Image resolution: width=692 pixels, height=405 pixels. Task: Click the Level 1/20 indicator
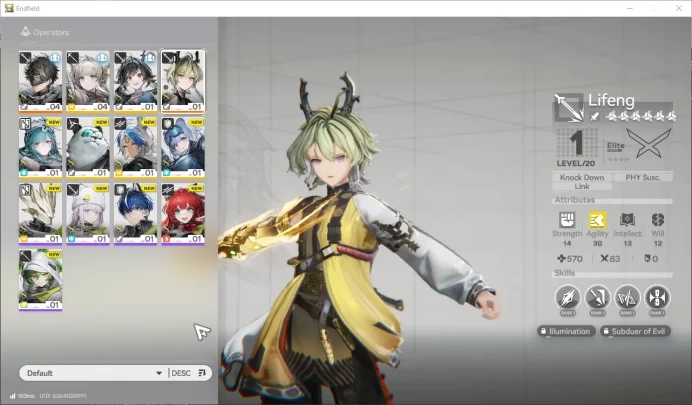click(x=576, y=148)
